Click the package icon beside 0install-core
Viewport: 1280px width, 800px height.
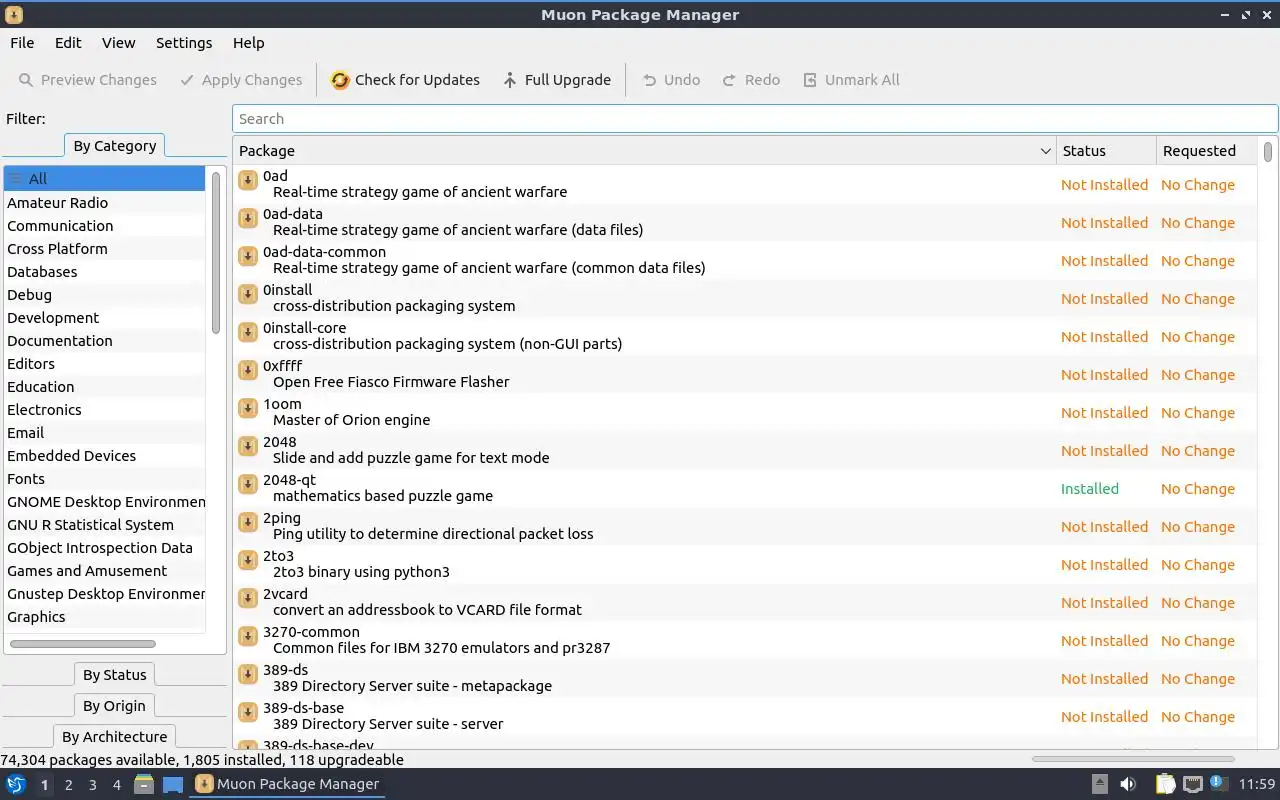(248, 332)
